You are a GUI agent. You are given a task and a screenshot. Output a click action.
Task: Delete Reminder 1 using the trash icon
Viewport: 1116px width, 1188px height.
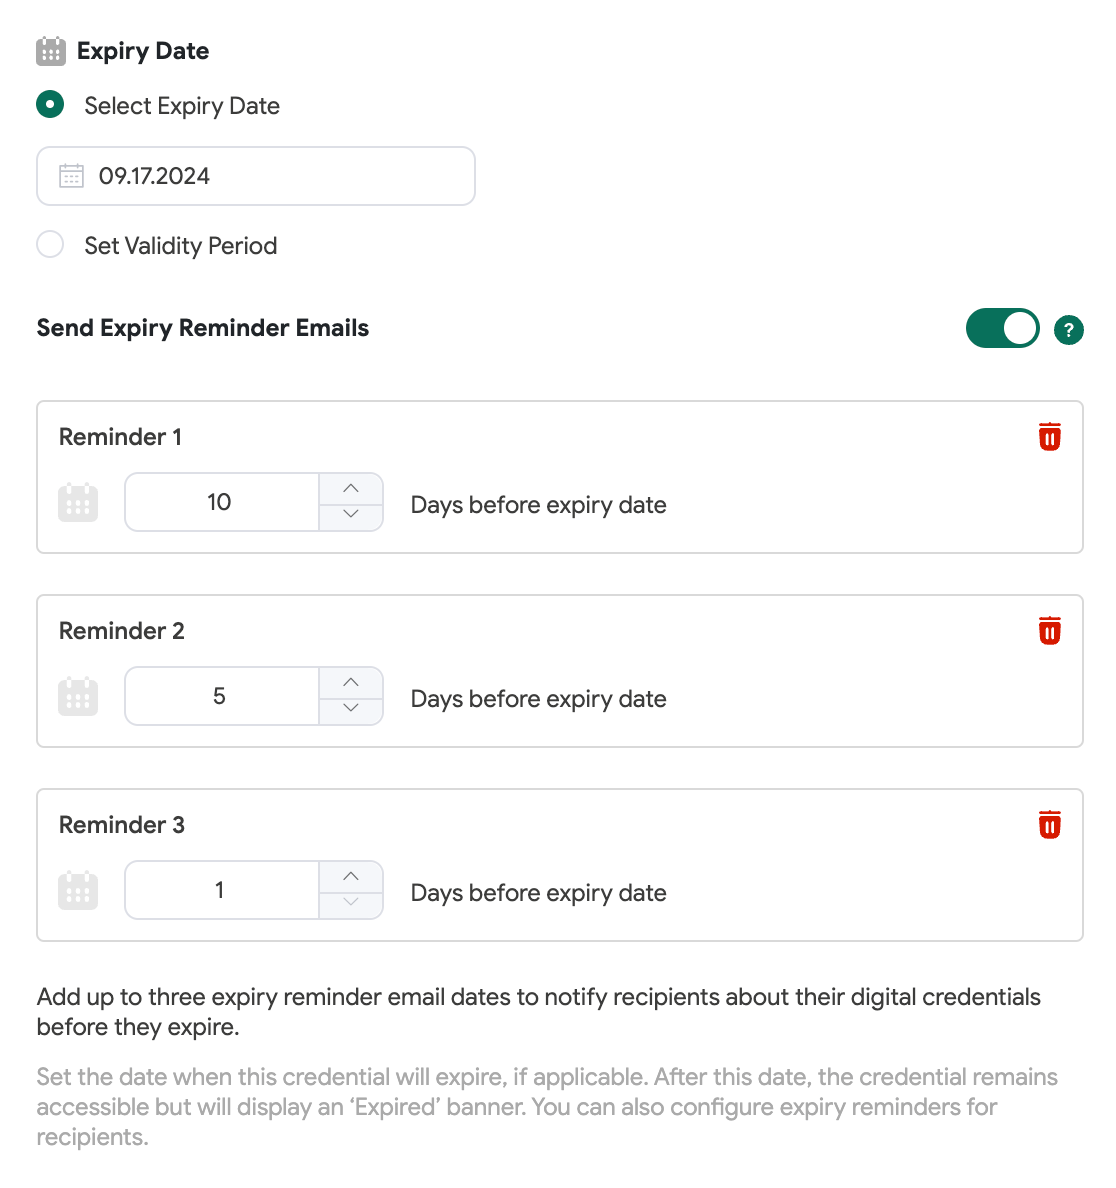pyautogui.click(x=1049, y=437)
